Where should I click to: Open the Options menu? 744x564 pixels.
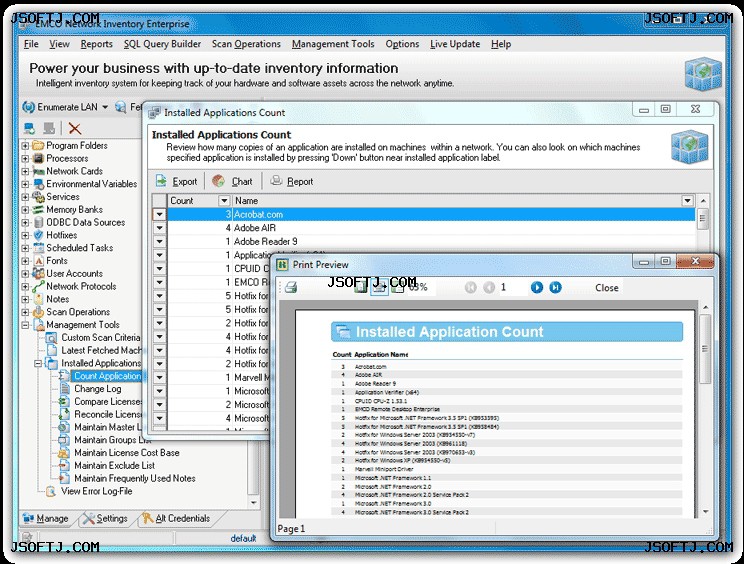pos(402,44)
